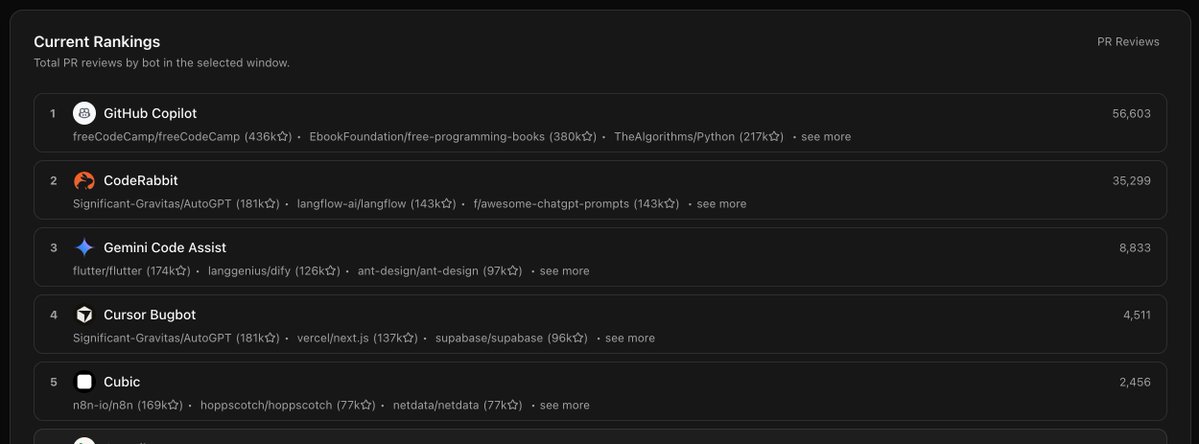The width and height of the screenshot is (1199, 444).
Task: Click the star icon after n8n-io/n8n 169k
Action: point(174,406)
